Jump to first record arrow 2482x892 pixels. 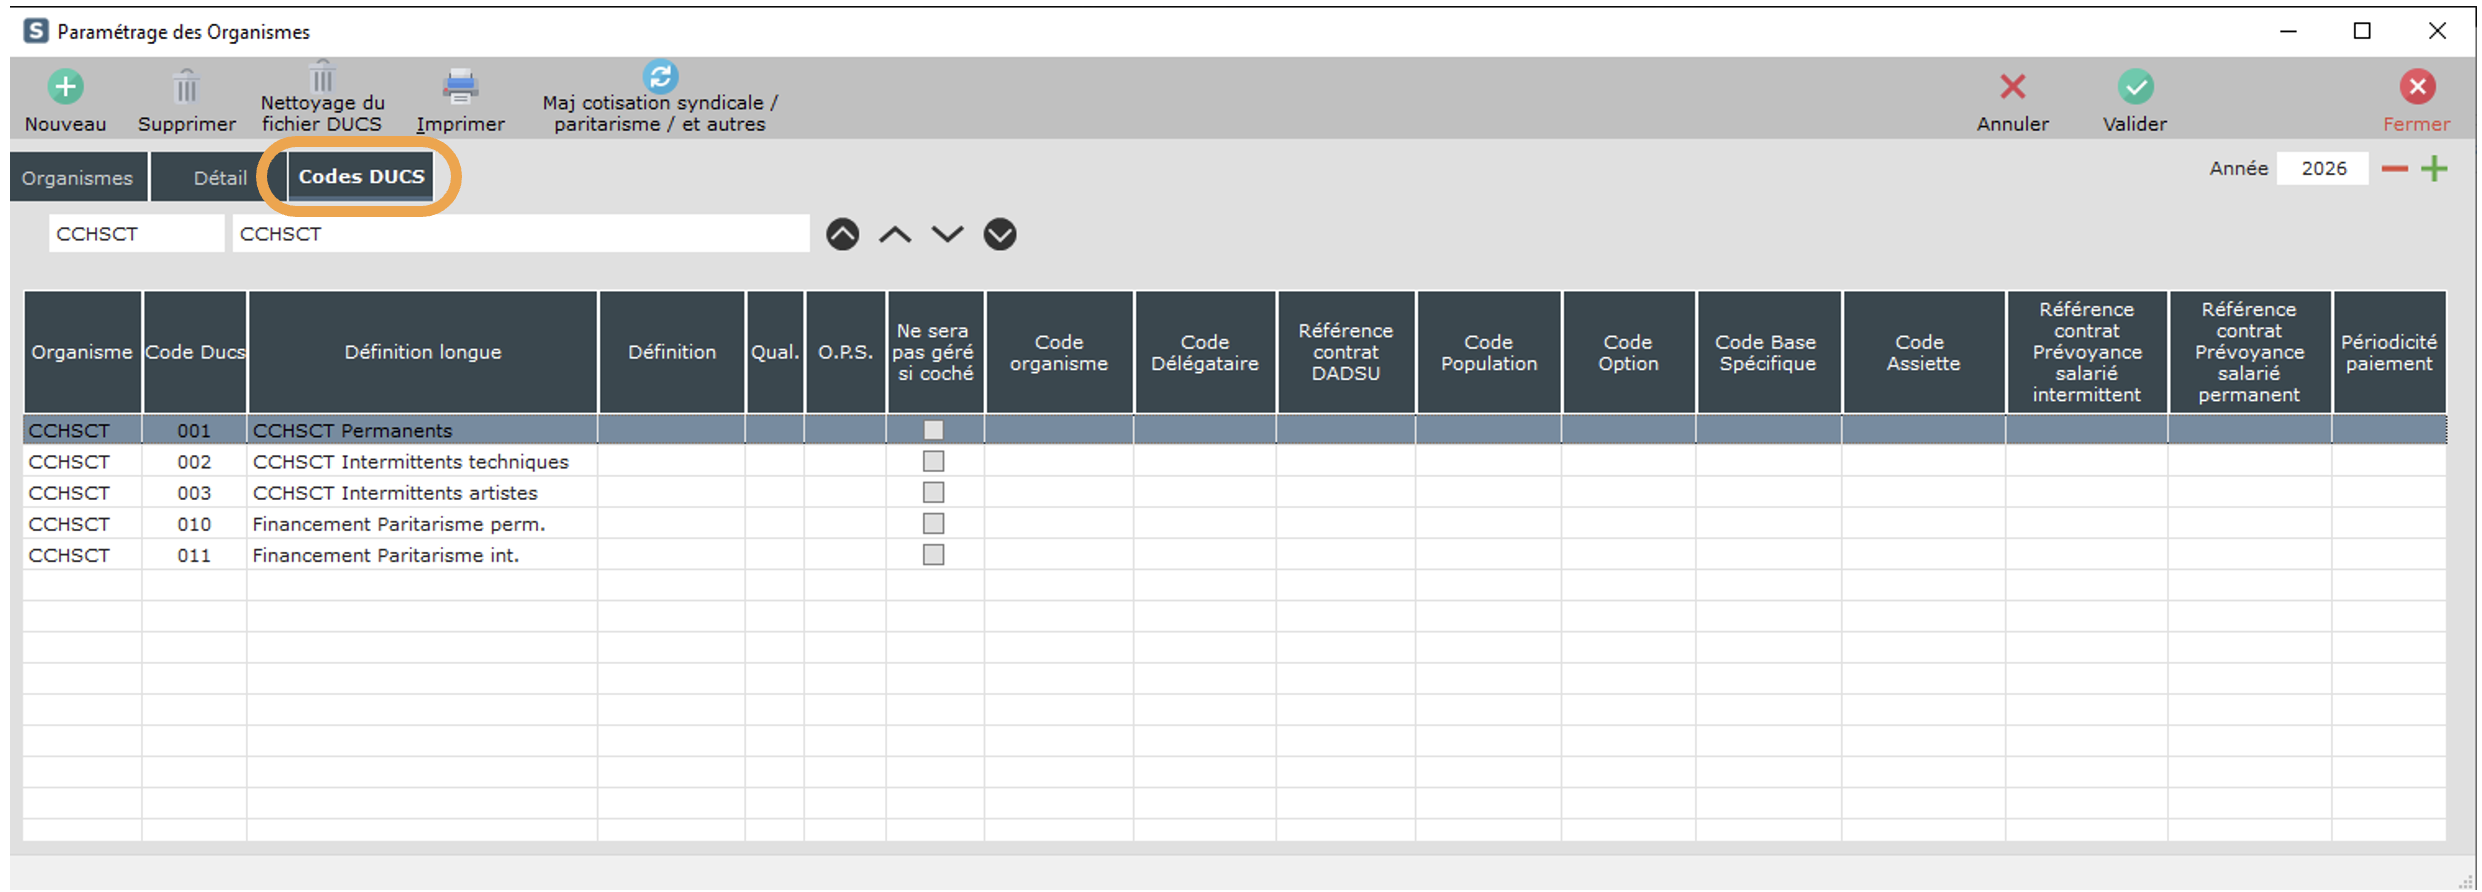[843, 235]
